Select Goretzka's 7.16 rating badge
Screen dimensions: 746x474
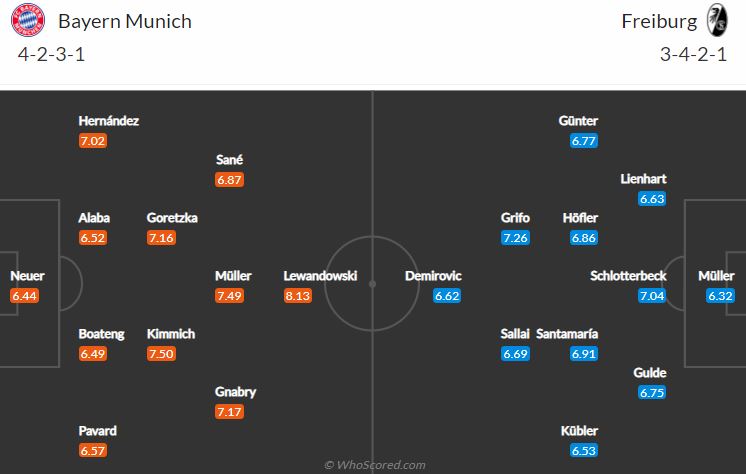point(161,237)
